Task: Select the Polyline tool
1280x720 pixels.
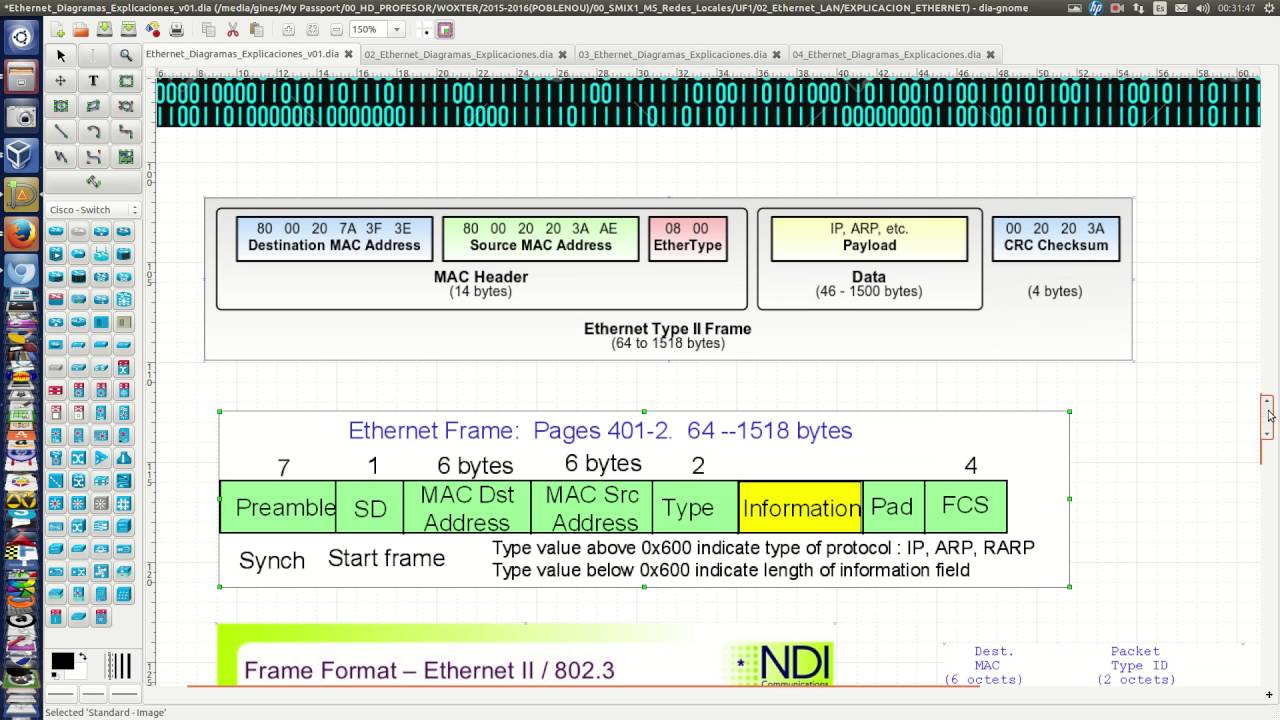Action: pyautogui.click(x=61, y=157)
